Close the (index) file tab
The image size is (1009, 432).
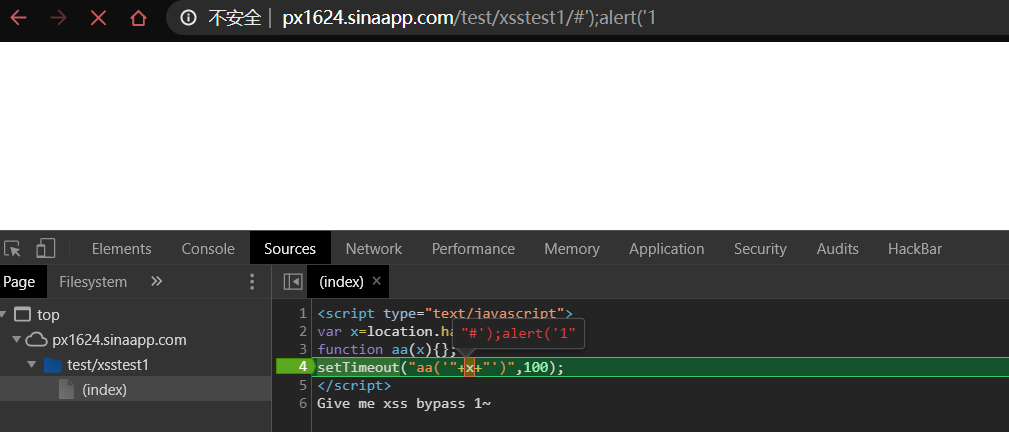pos(377,281)
